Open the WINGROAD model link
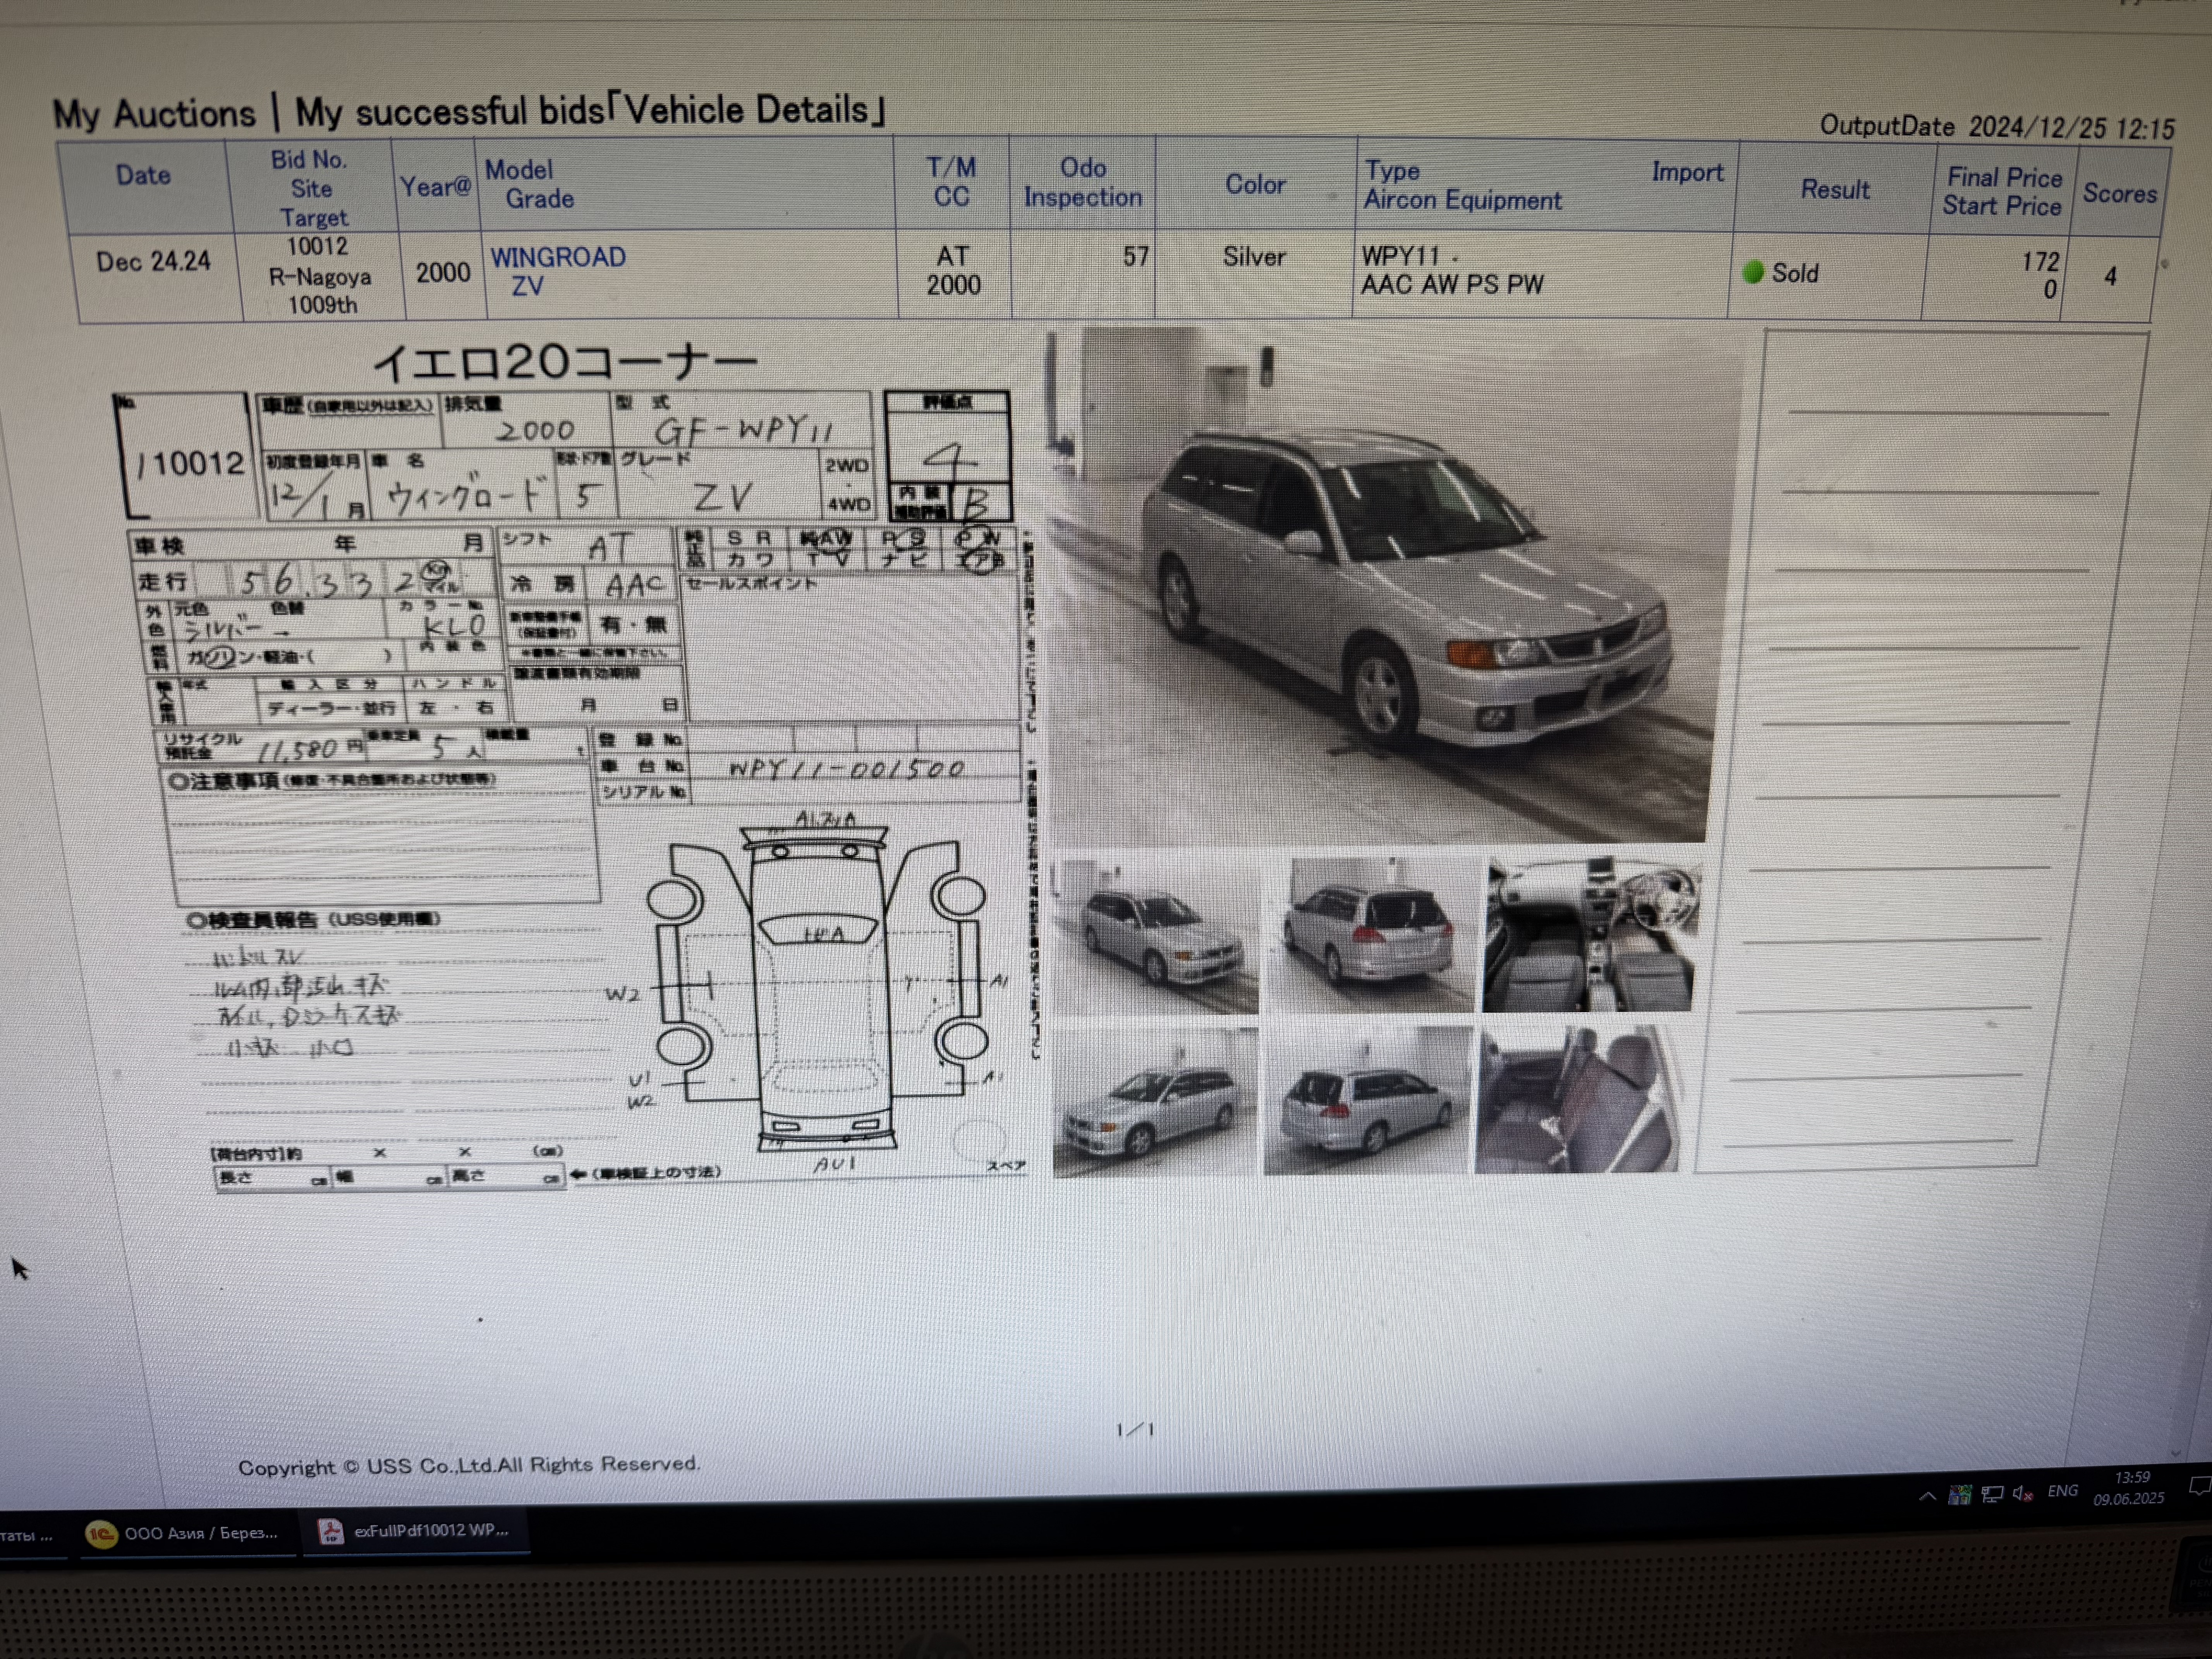The height and width of the screenshot is (1659, 2212). pyautogui.click(x=558, y=257)
